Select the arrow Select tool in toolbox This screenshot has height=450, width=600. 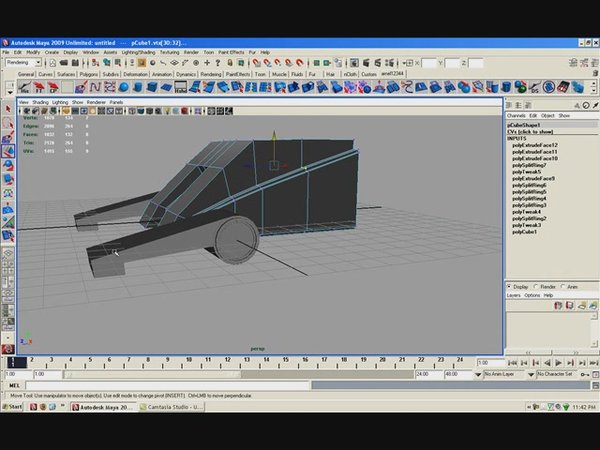pyautogui.click(x=8, y=108)
